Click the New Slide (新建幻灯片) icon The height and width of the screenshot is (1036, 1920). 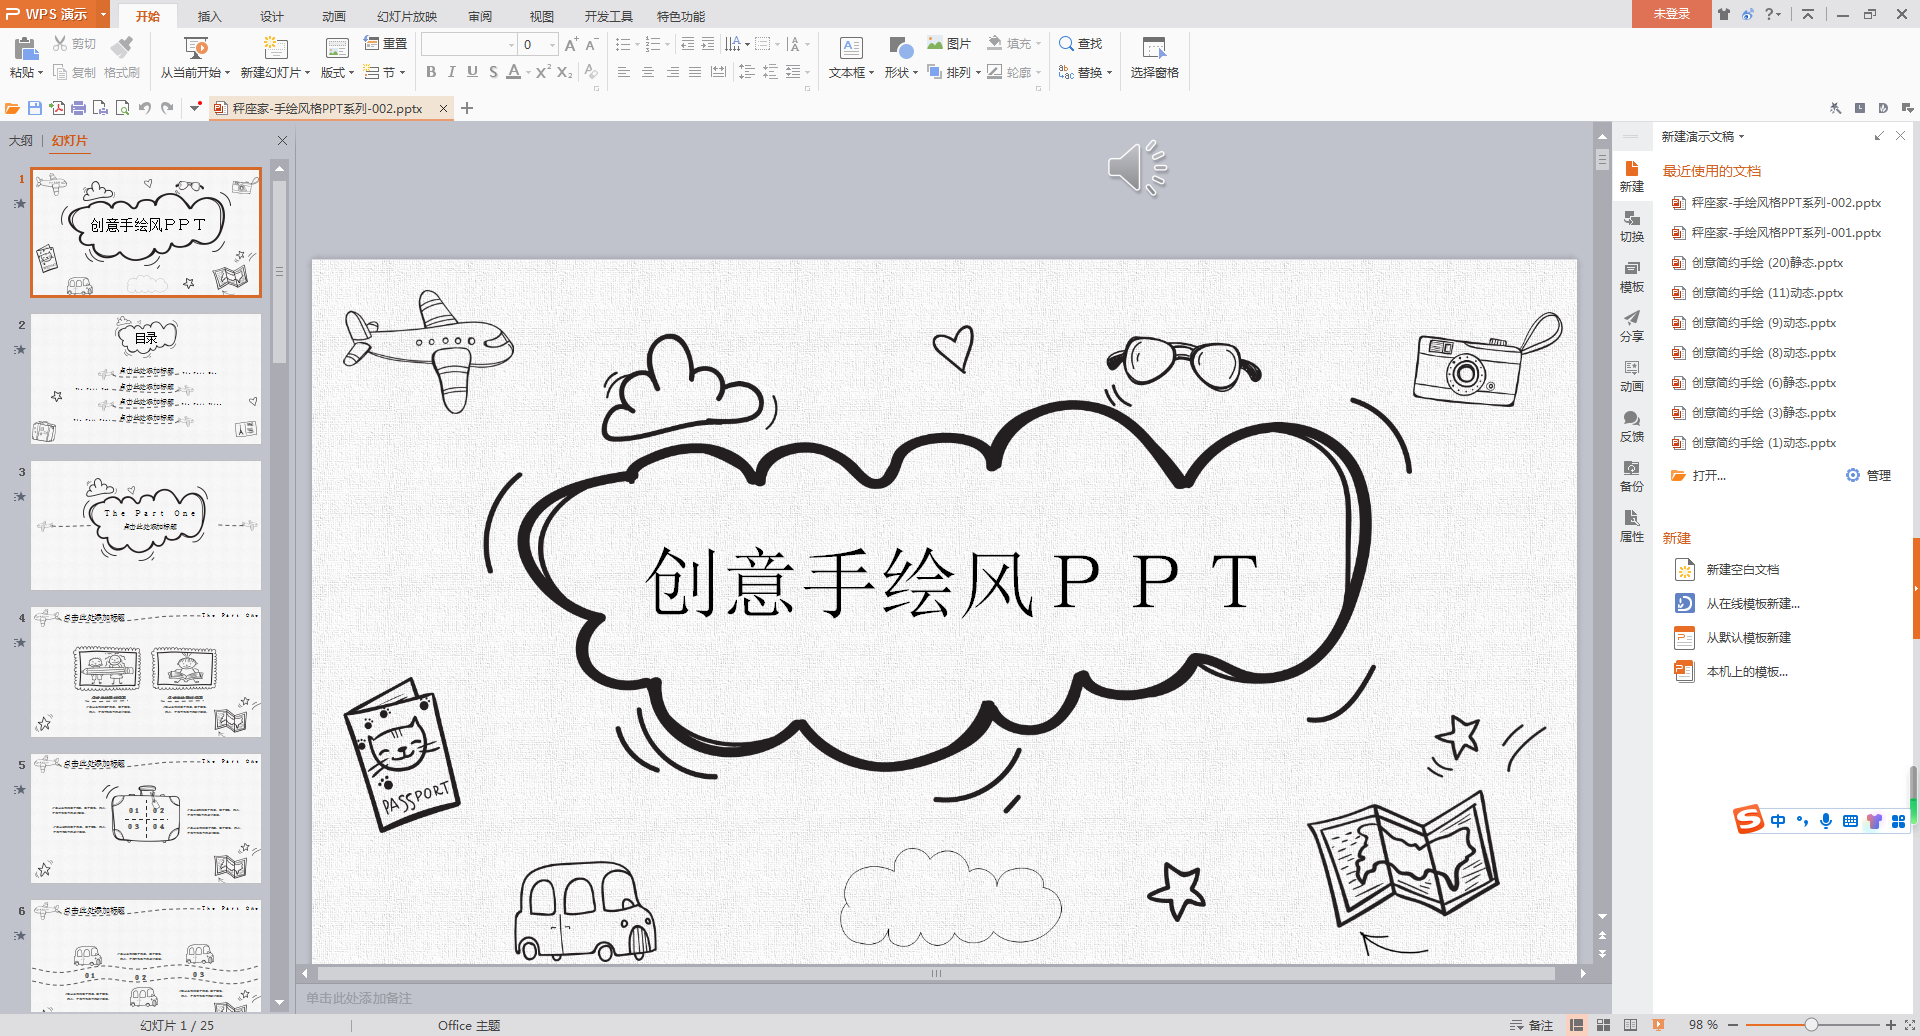point(275,48)
